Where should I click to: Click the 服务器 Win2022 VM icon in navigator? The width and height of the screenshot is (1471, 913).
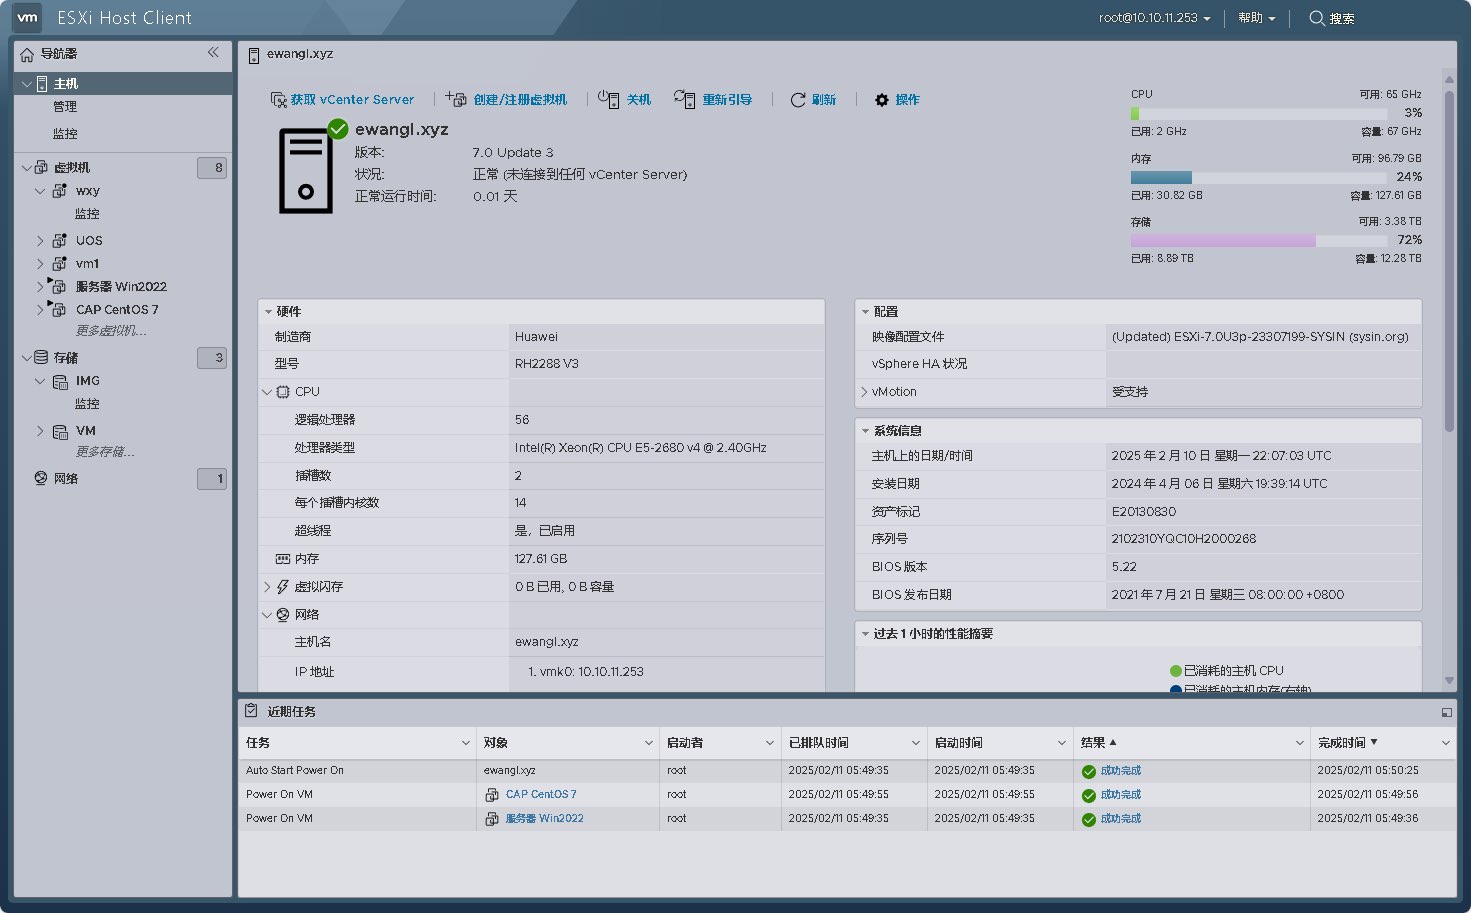tap(58, 286)
